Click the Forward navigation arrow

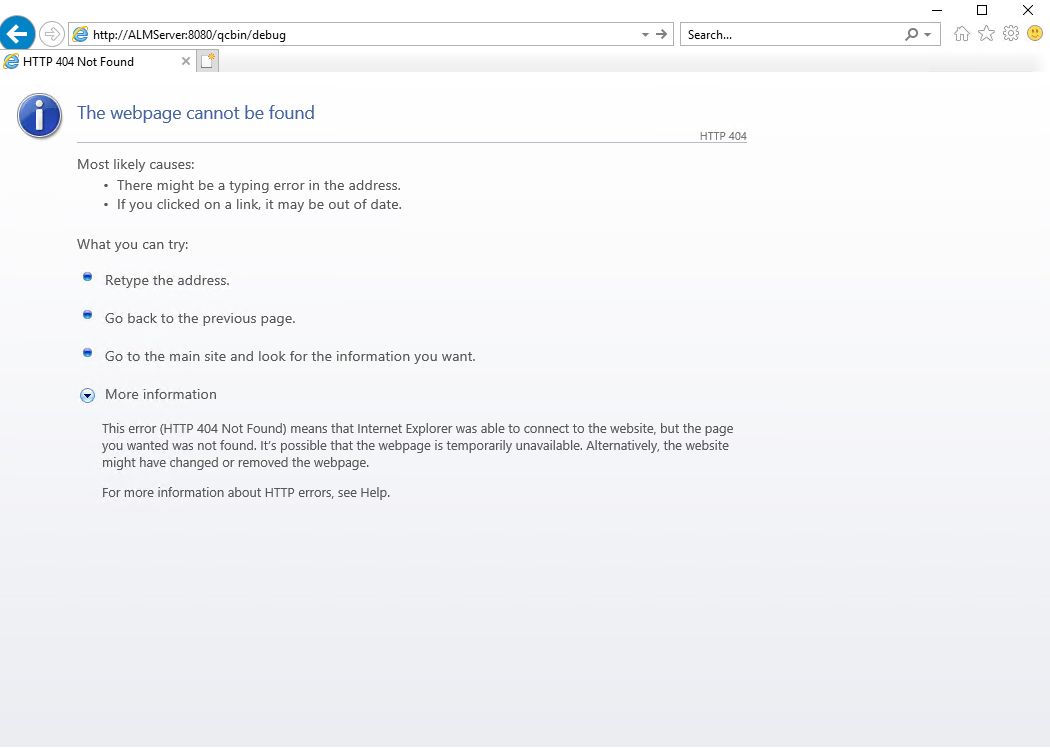tap(51, 33)
